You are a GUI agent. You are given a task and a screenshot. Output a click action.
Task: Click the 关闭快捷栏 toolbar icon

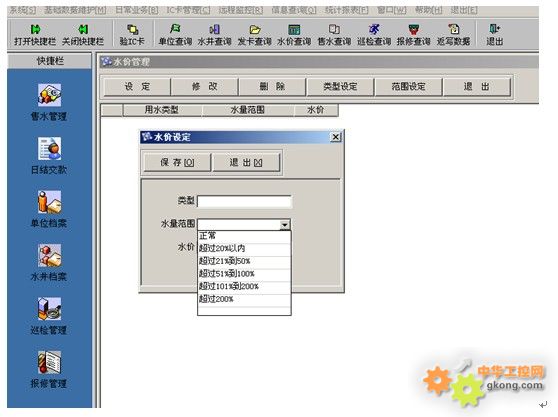tap(83, 35)
